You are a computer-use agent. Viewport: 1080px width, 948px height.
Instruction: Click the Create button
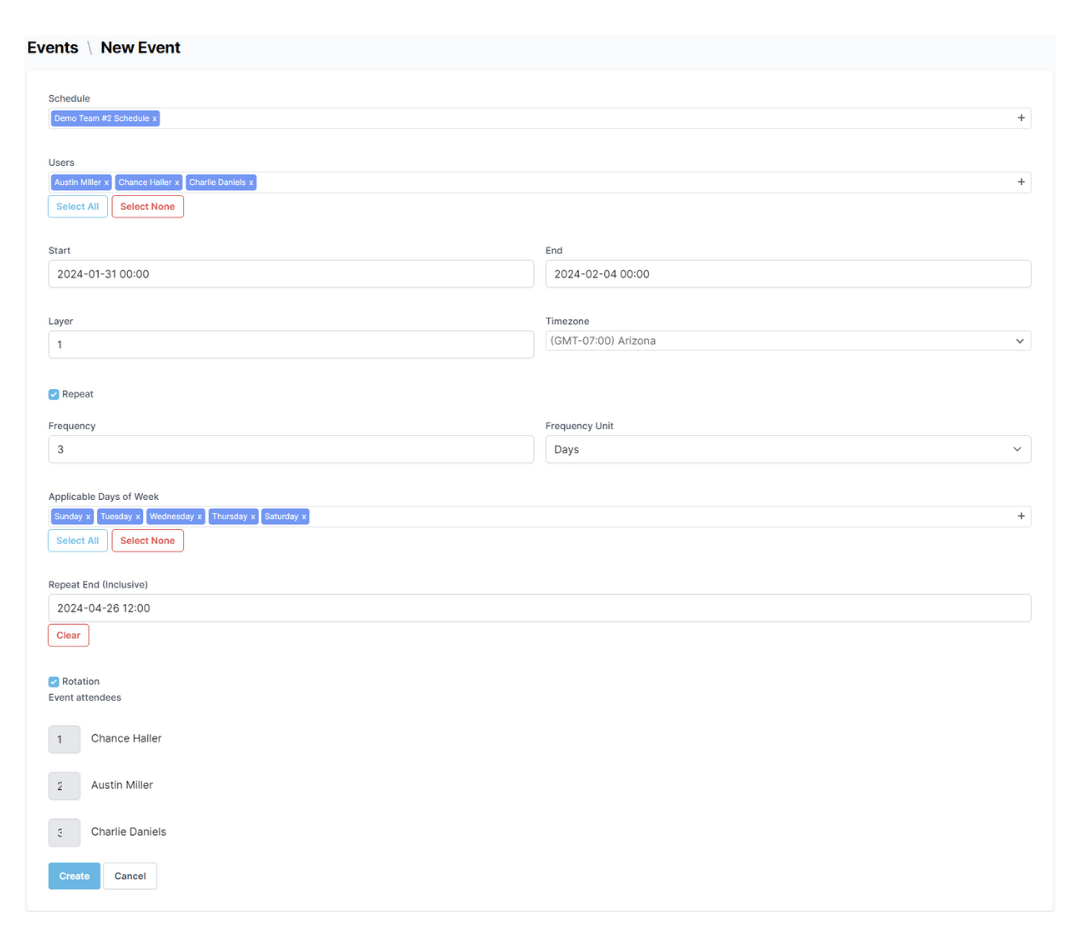[x=74, y=875]
